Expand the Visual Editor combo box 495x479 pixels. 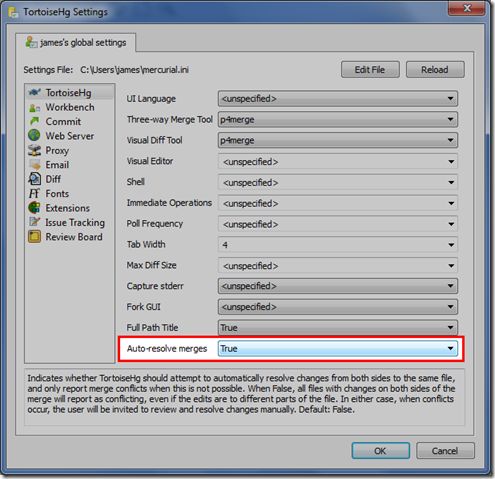coord(338,162)
